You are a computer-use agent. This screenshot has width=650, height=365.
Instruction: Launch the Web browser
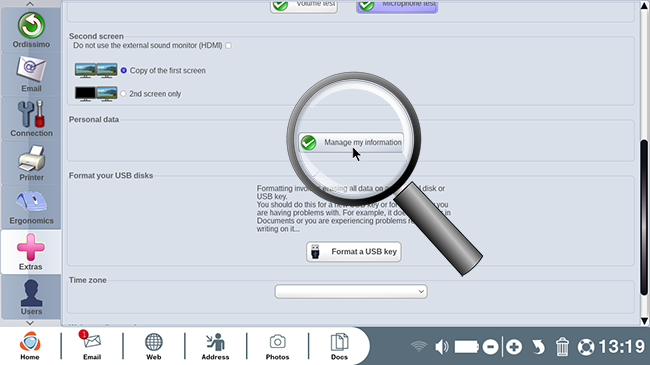tap(153, 346)
